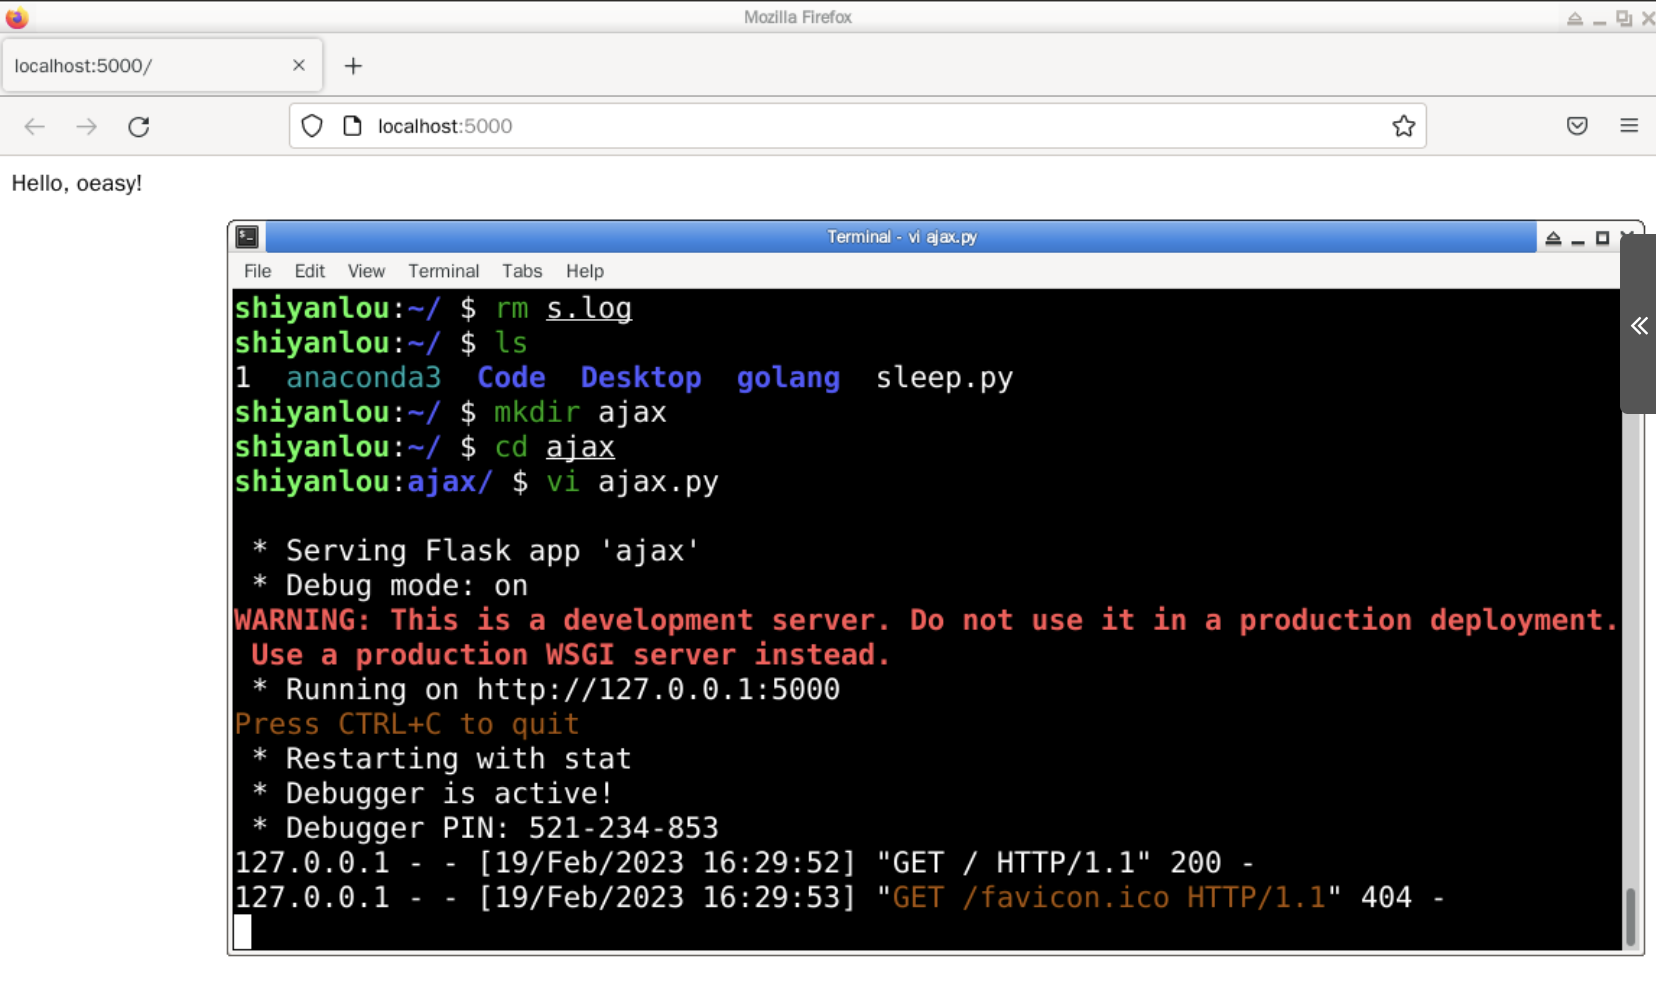Open the Tabs menu in terminal

[522, 271]
